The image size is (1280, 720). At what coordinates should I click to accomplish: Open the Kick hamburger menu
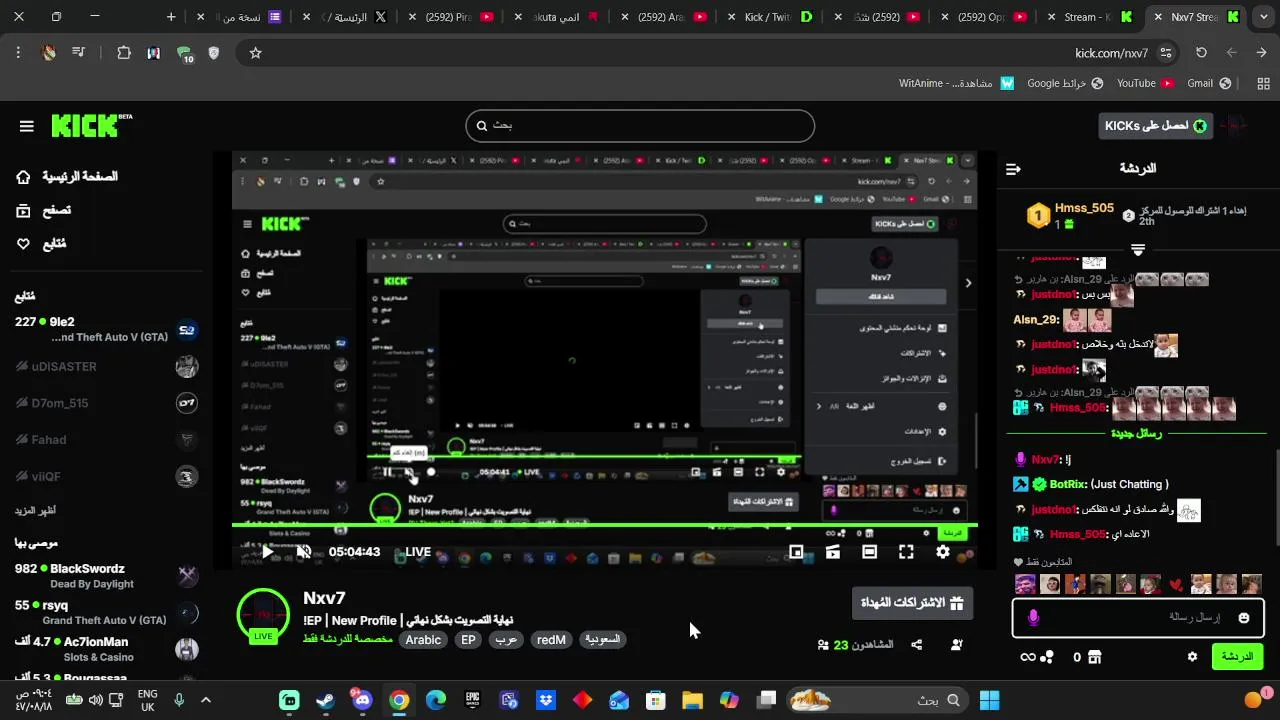[27, 126]
